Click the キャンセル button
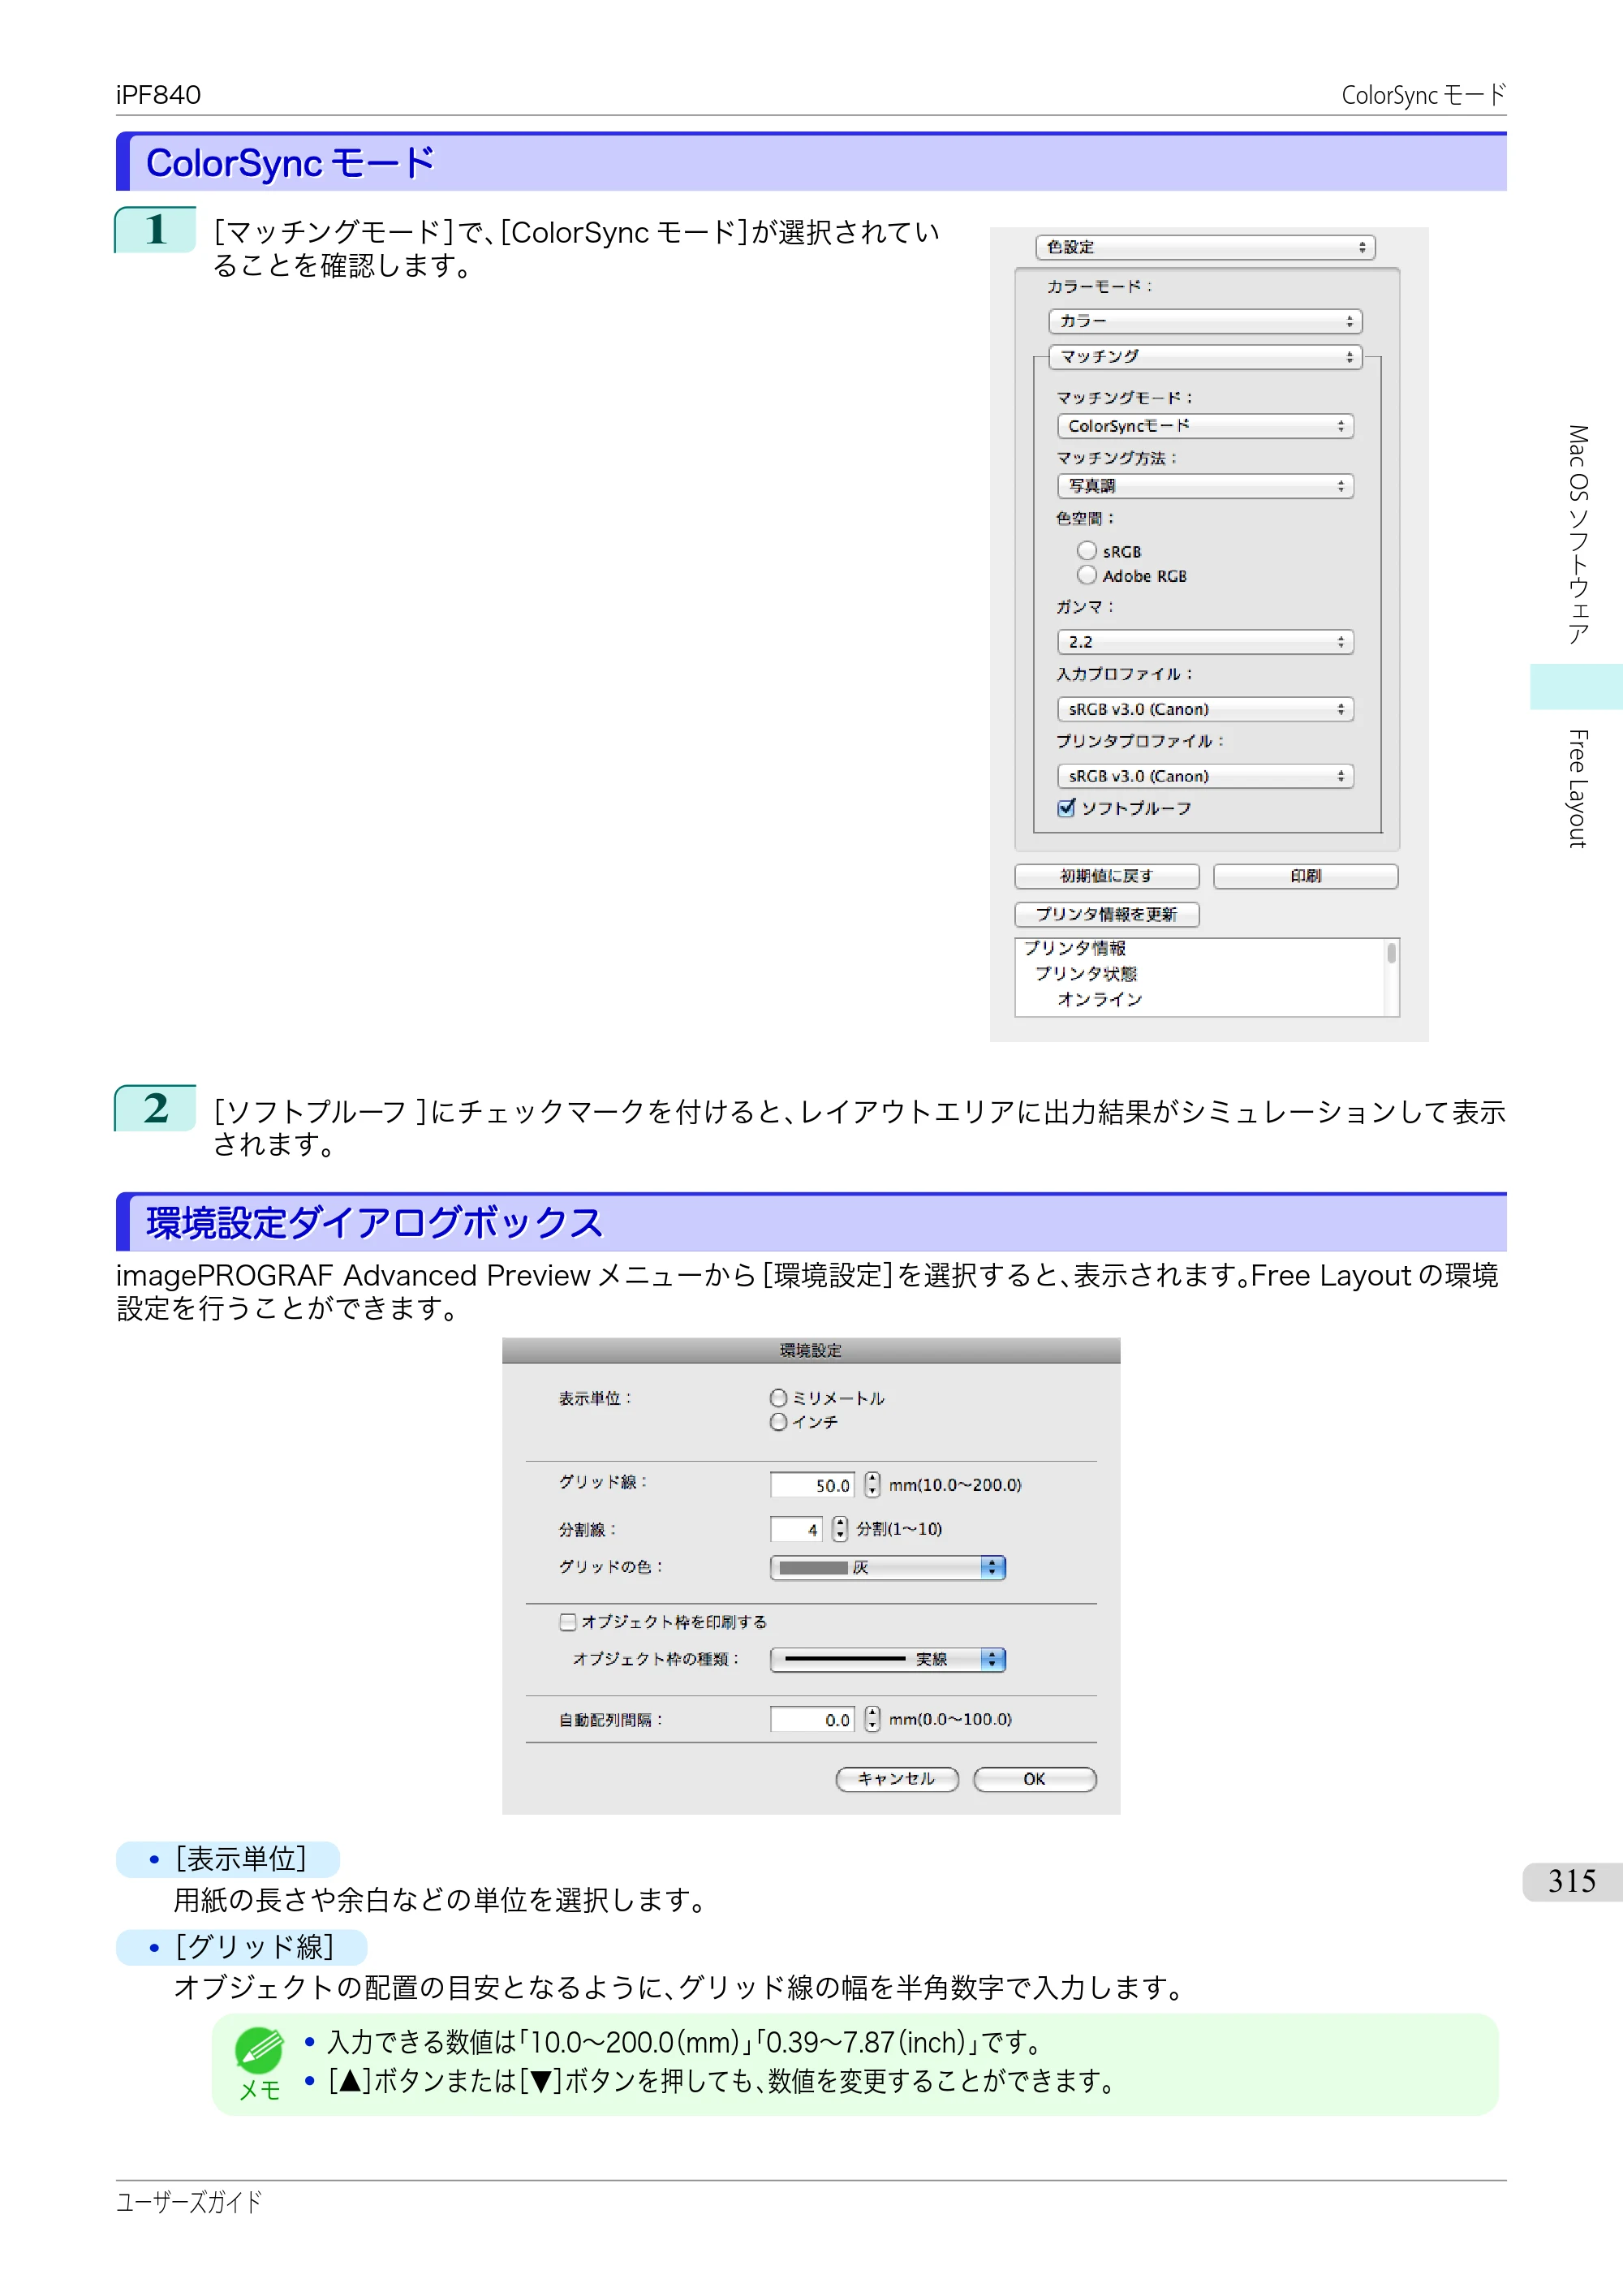Screen dimensions: 1623x2296 click(897, 1779)
